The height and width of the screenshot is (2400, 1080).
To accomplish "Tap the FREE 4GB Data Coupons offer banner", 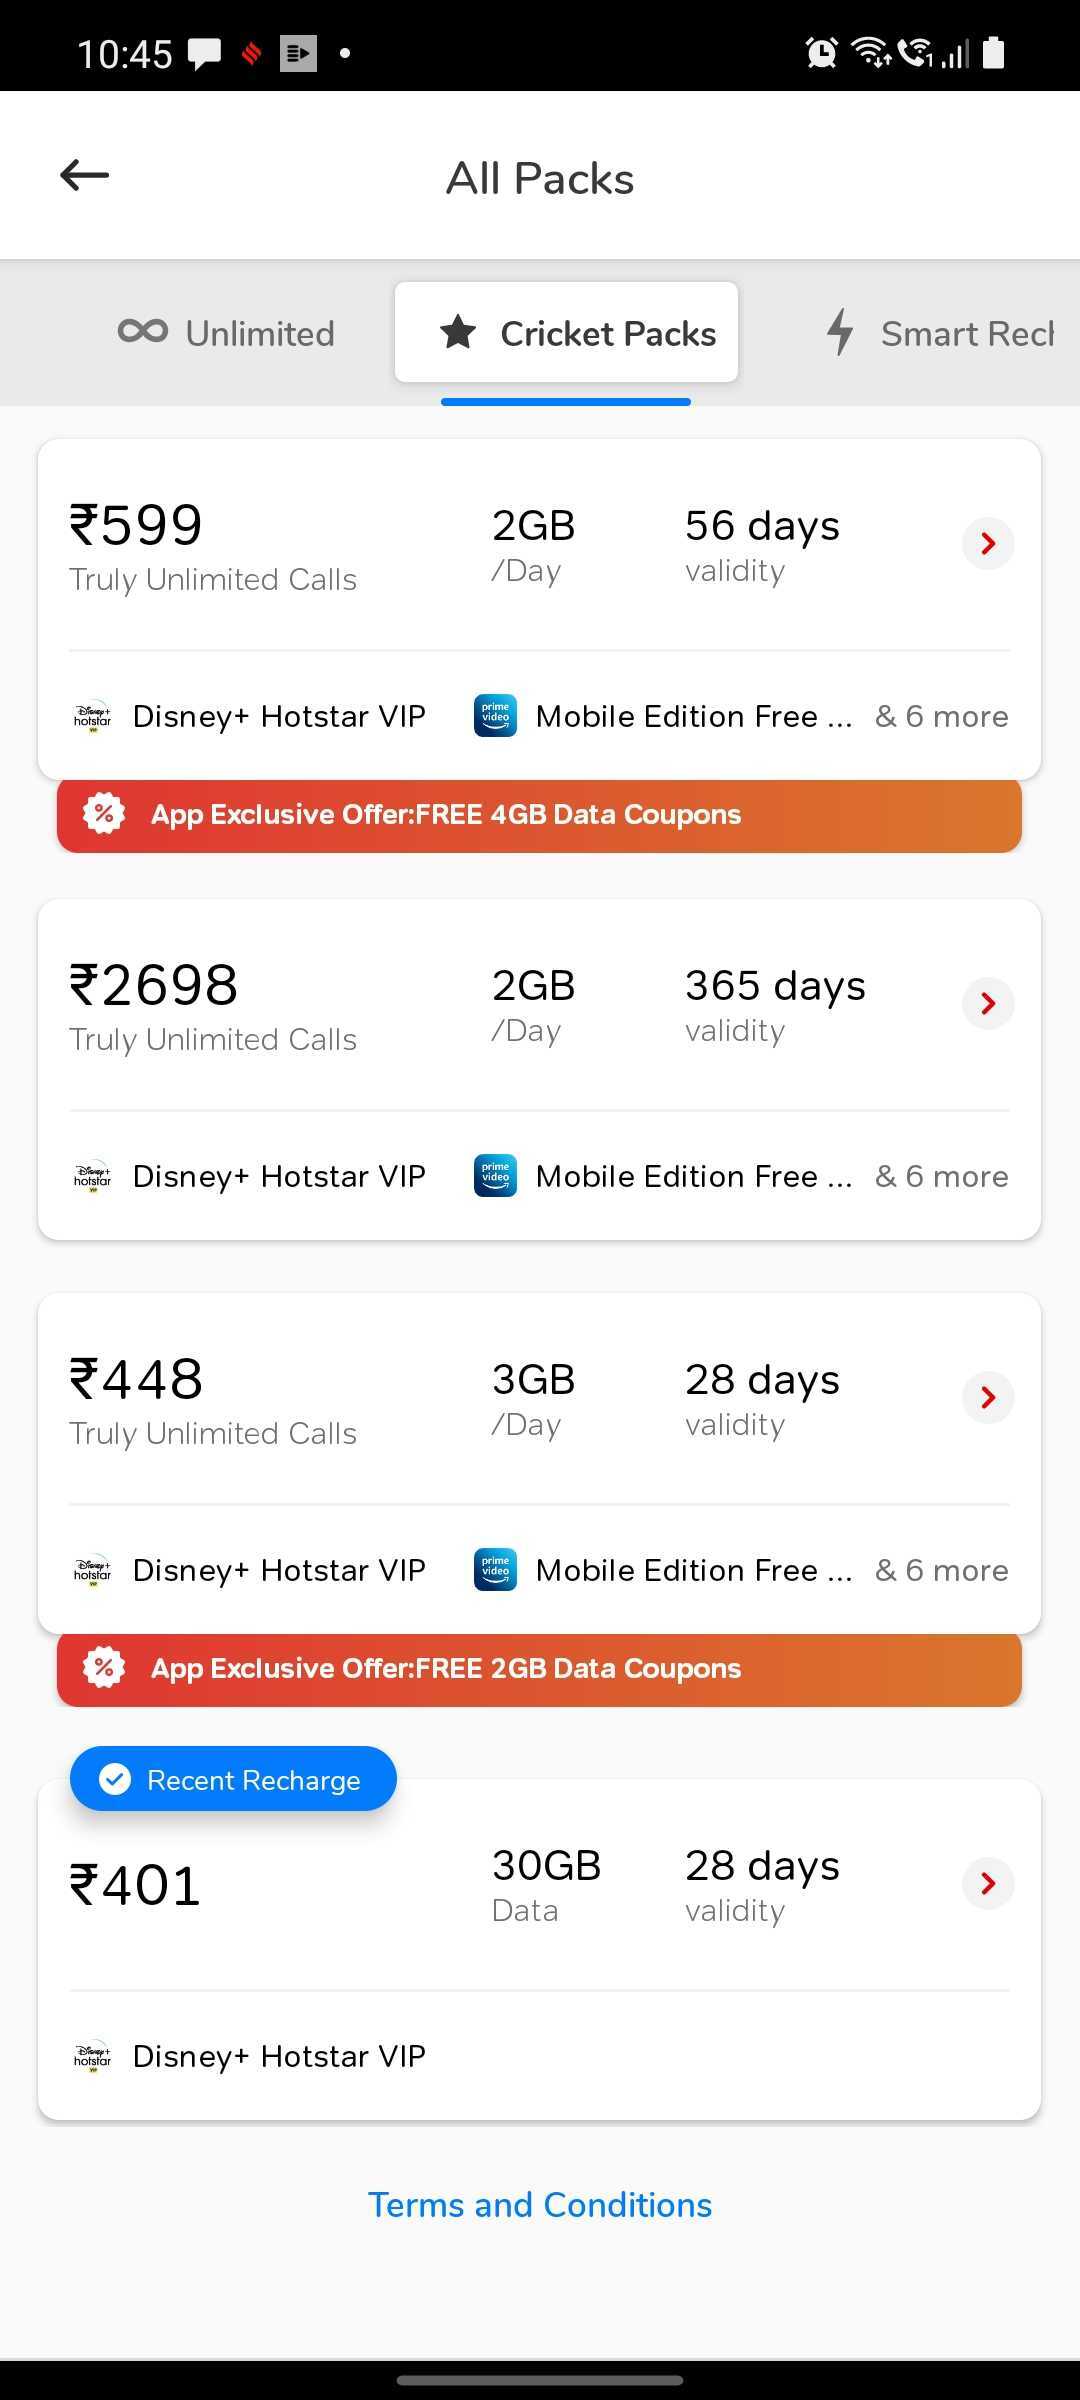I will [540, 815].
